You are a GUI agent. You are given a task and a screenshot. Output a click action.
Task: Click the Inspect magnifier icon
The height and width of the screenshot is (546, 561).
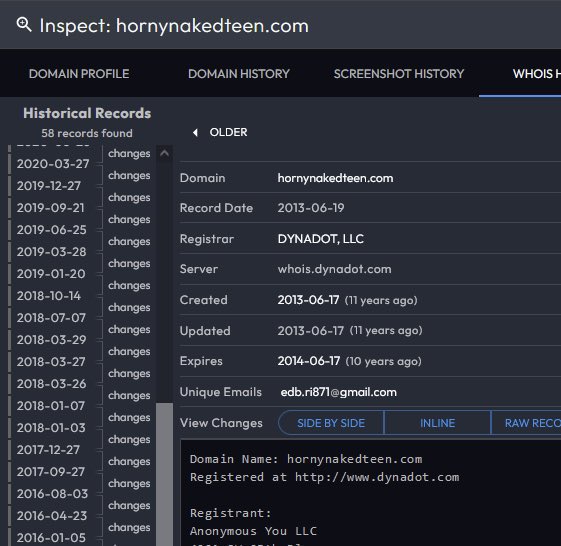pos(24,25)
